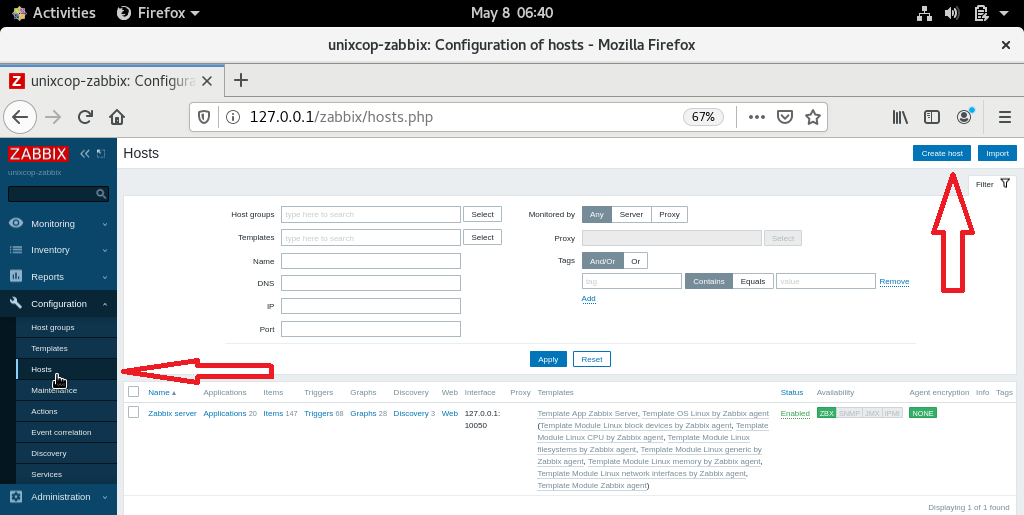Expand Administration menu section
This screenshot has width=1024, height=515.
[x=59, y=497]
